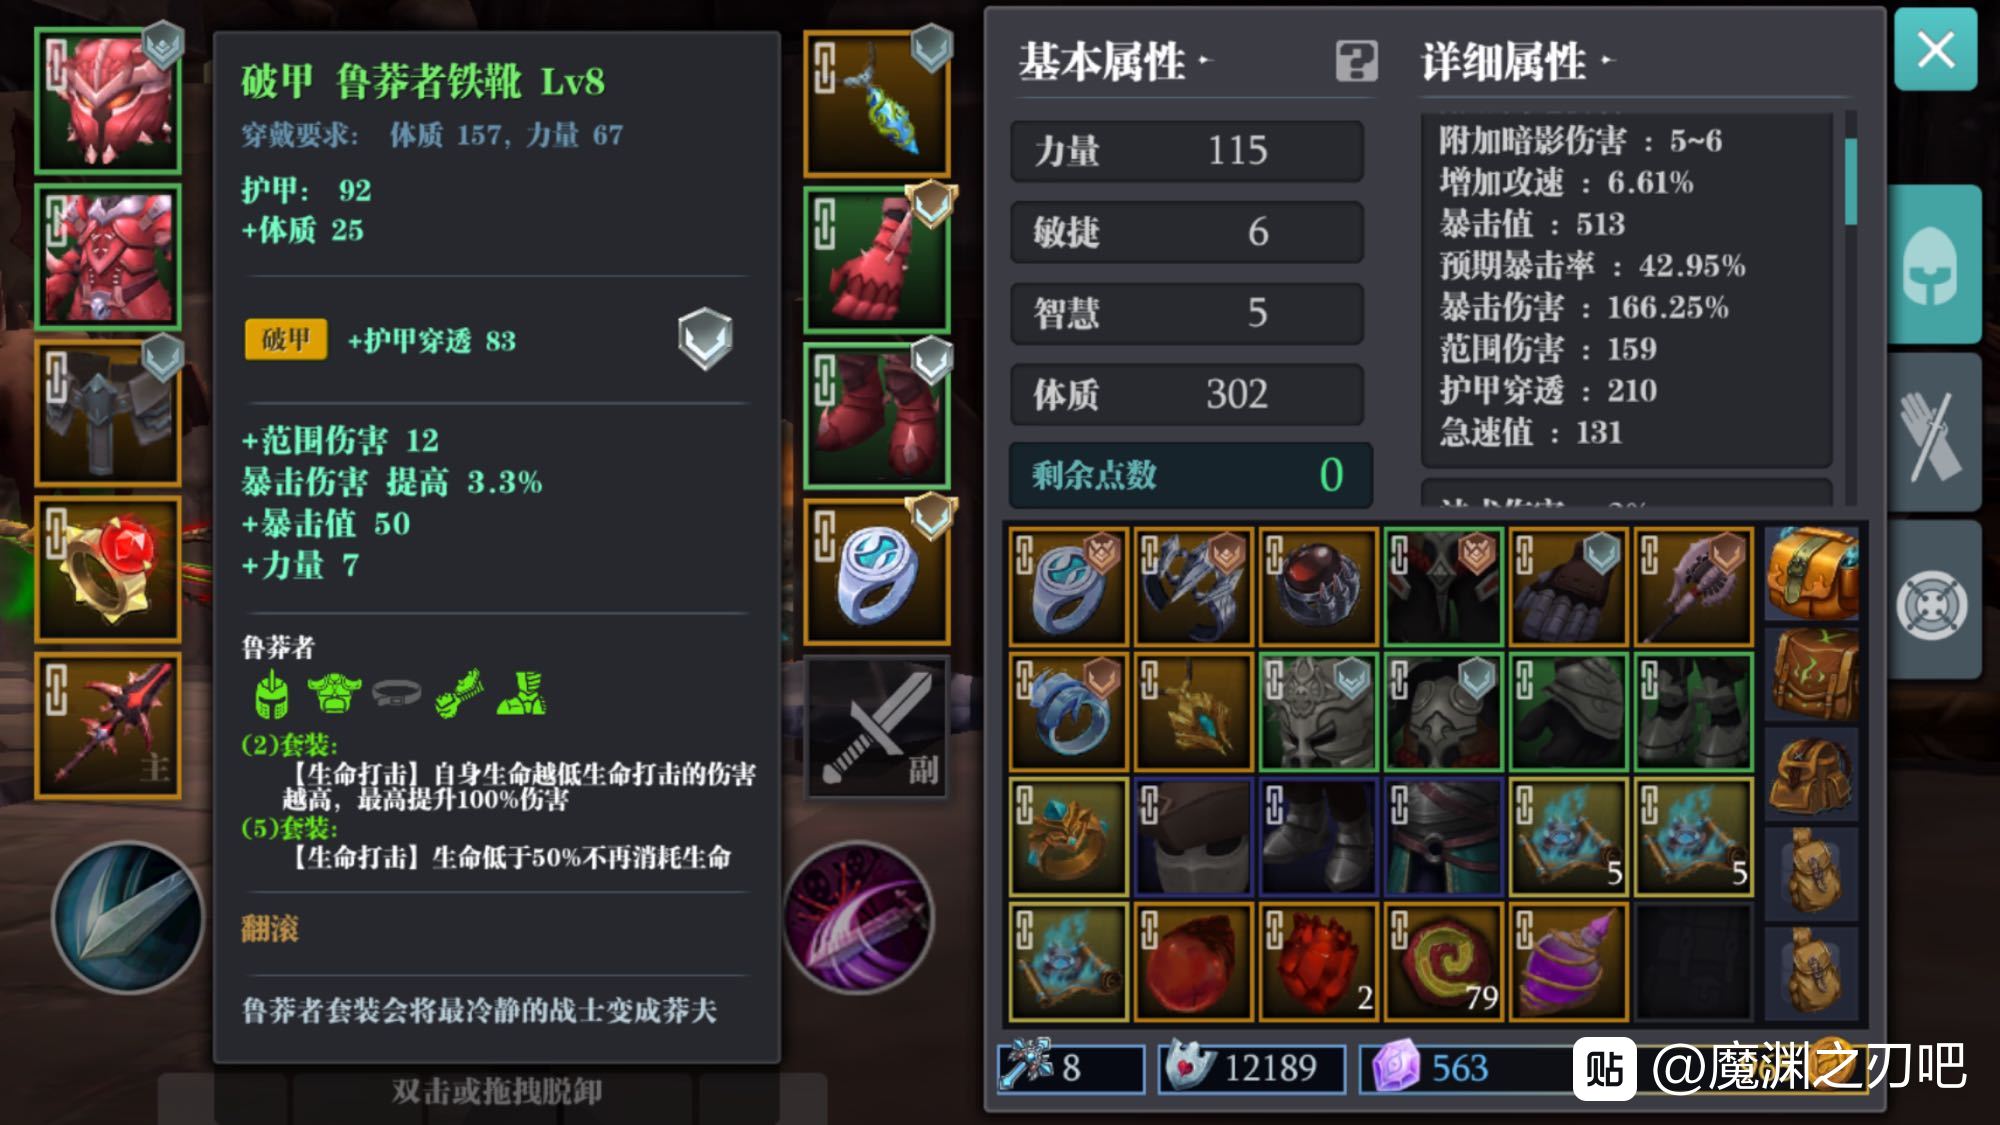Expand the 详细属性 header arrow
The width and height of the screenshot is (2000, 1125).
tap(1607, 60)
